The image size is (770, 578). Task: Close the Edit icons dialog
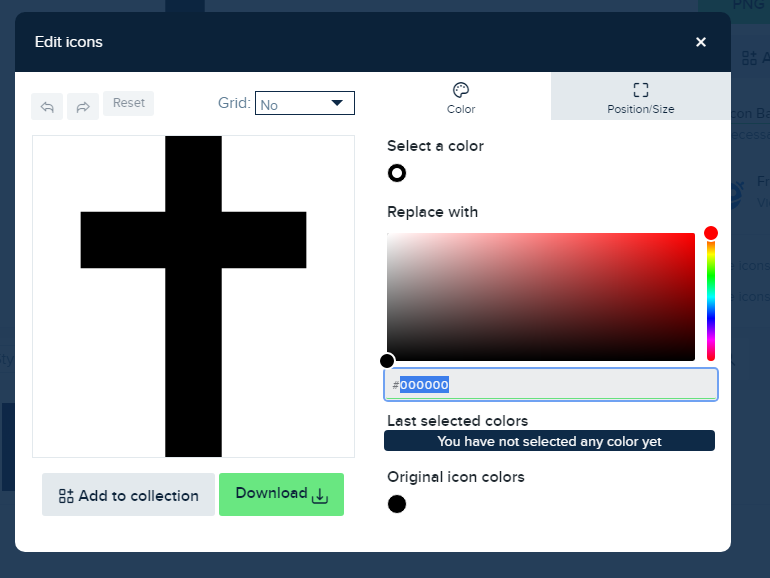tap(701, 42)
